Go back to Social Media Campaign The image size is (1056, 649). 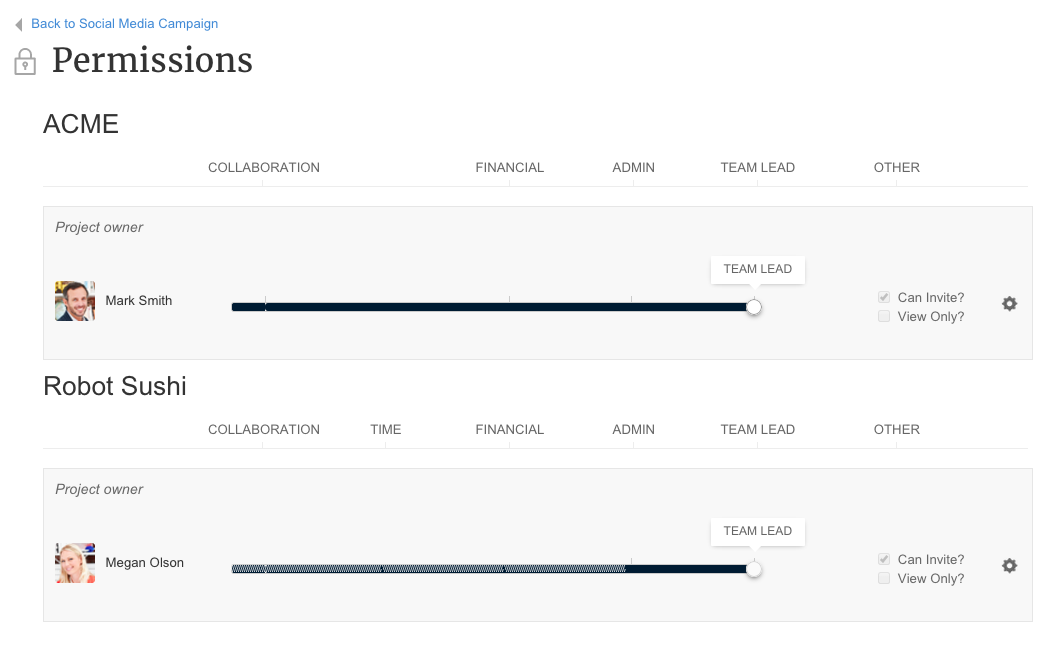124,24
